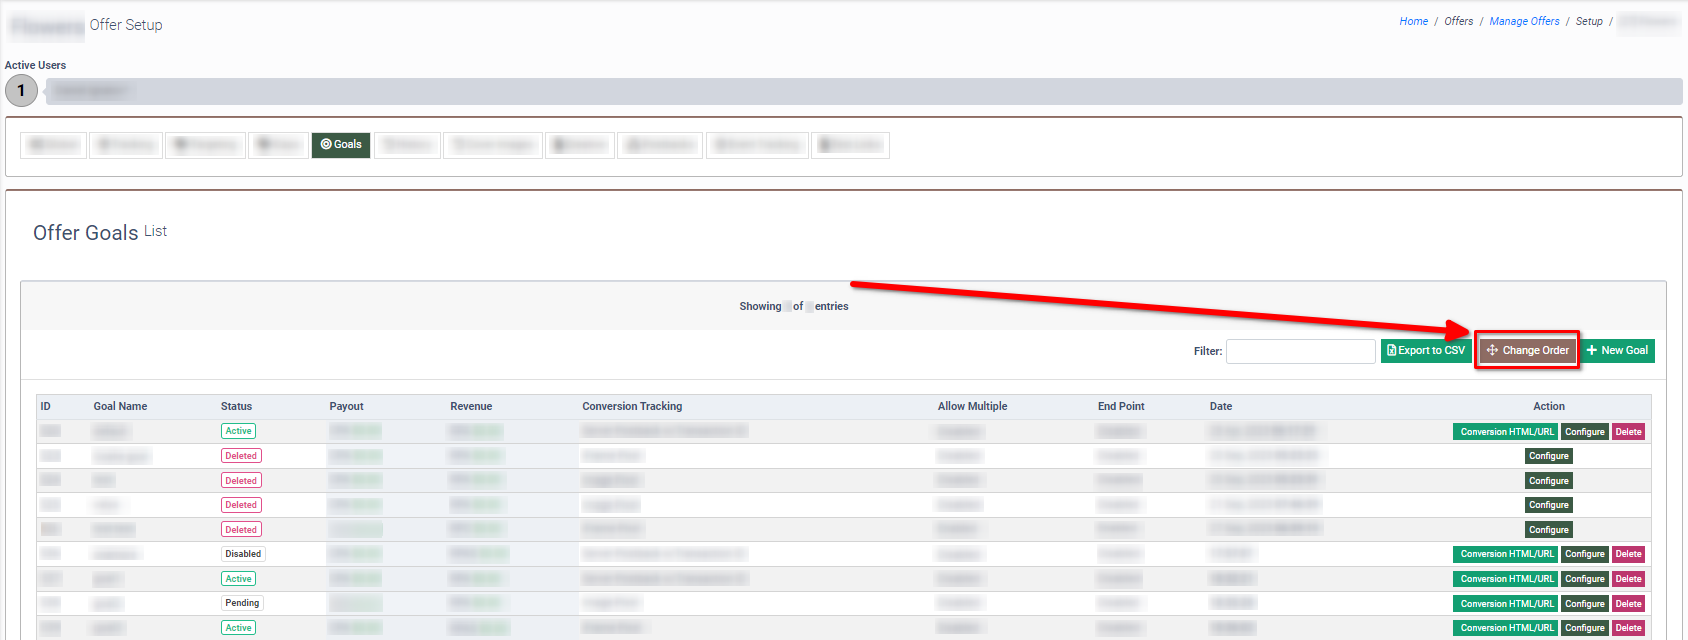The height and width of the screenshot is (640, 1688).
Task: Open the Home breadcrumb link
Action: tap(1413, 21)
